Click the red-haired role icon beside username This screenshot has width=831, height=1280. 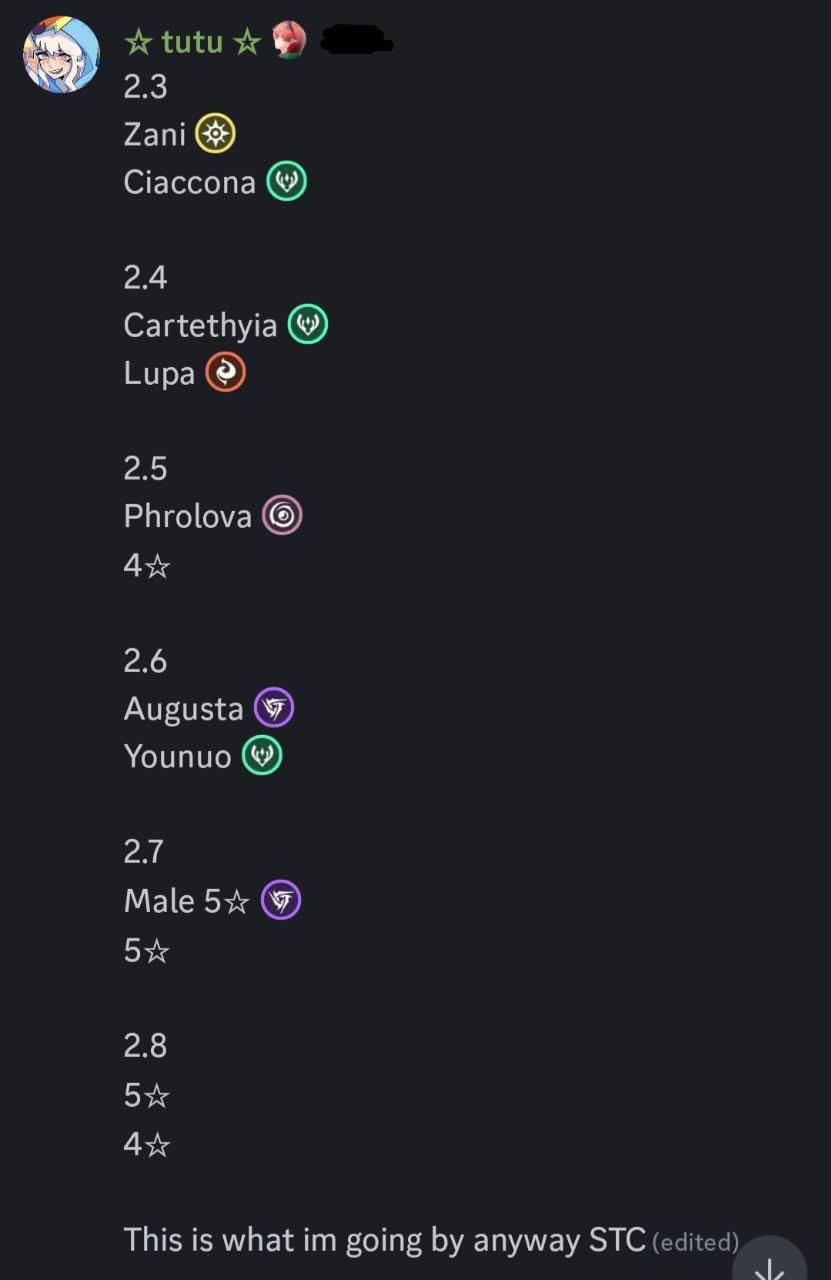tap(288, 41)
